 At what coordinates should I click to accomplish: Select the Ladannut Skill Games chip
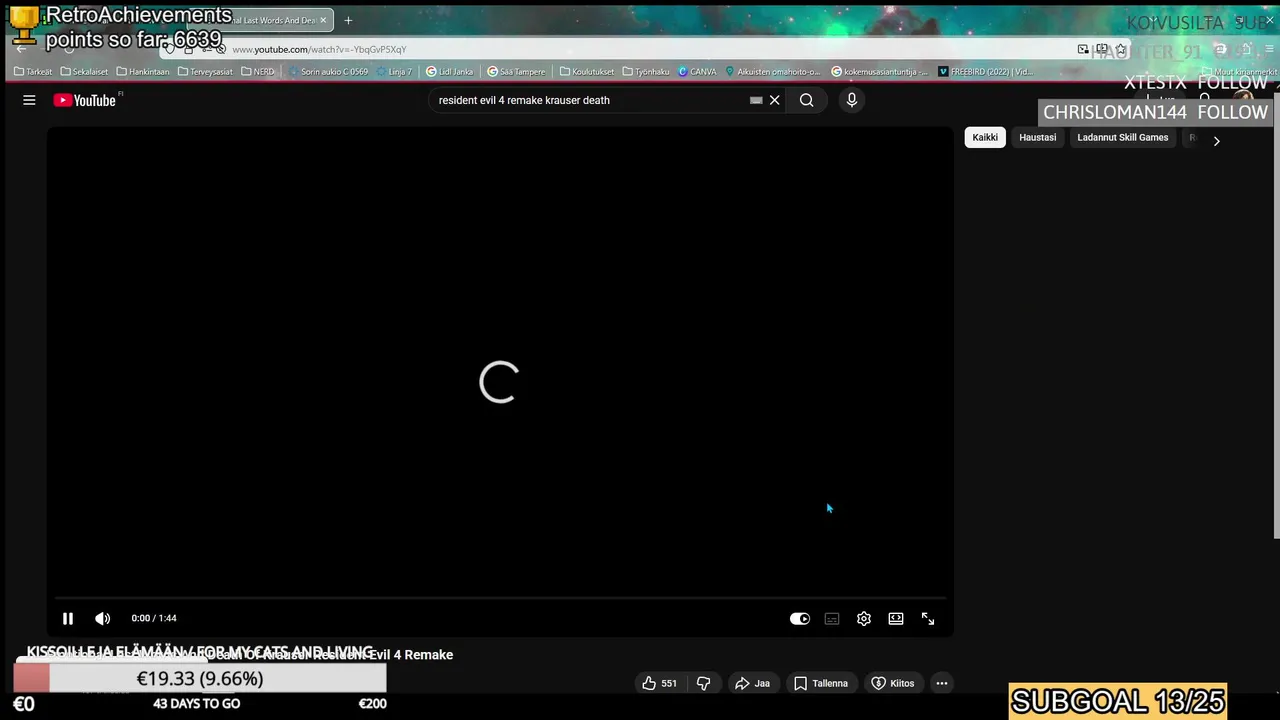click(x=1122, y=137)
